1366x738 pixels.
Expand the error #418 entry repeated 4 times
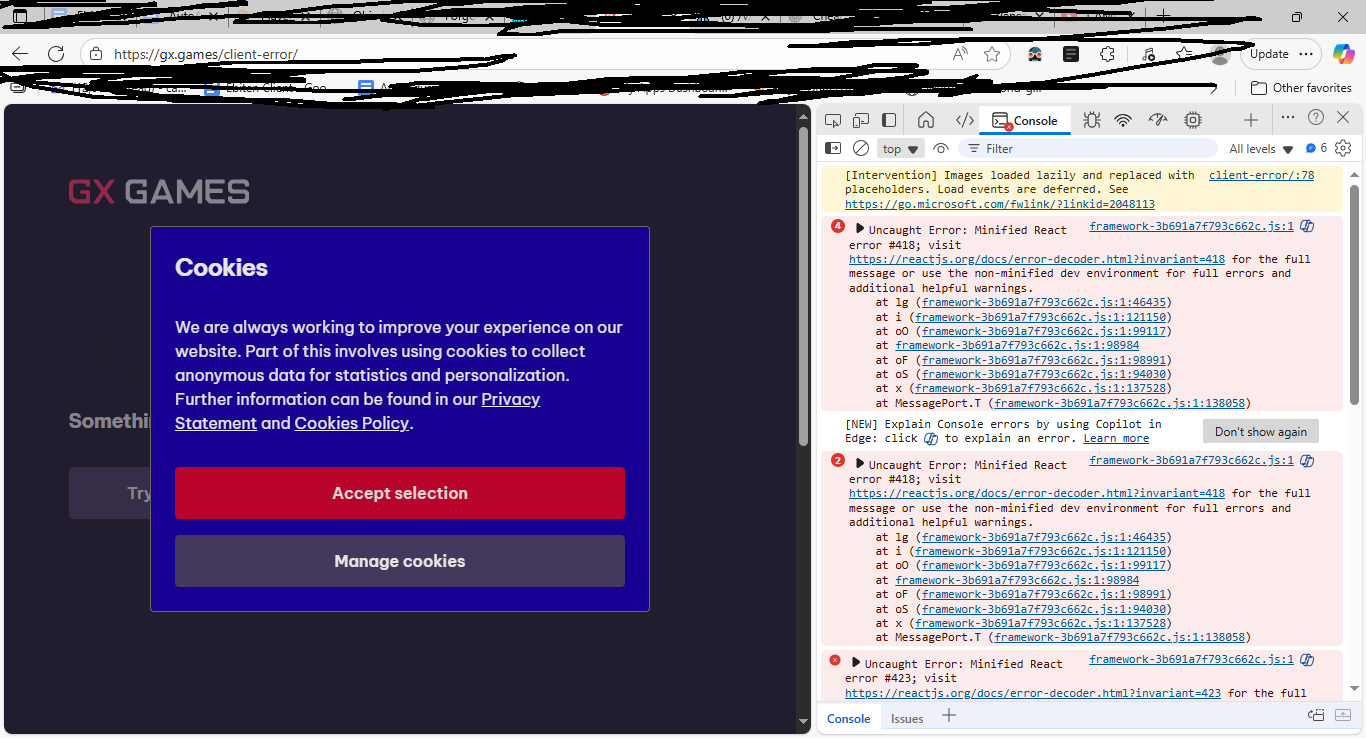tap(860, 229)
